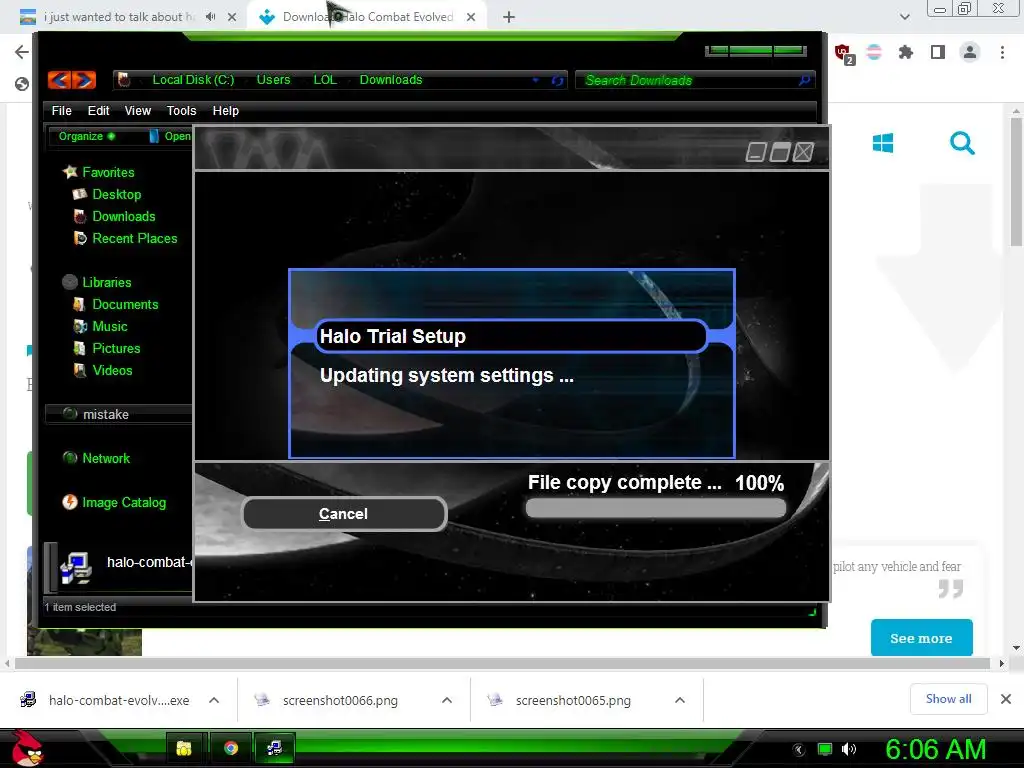Click the See more button
The height and width of the screenshot is (768, 1024).
921,638
